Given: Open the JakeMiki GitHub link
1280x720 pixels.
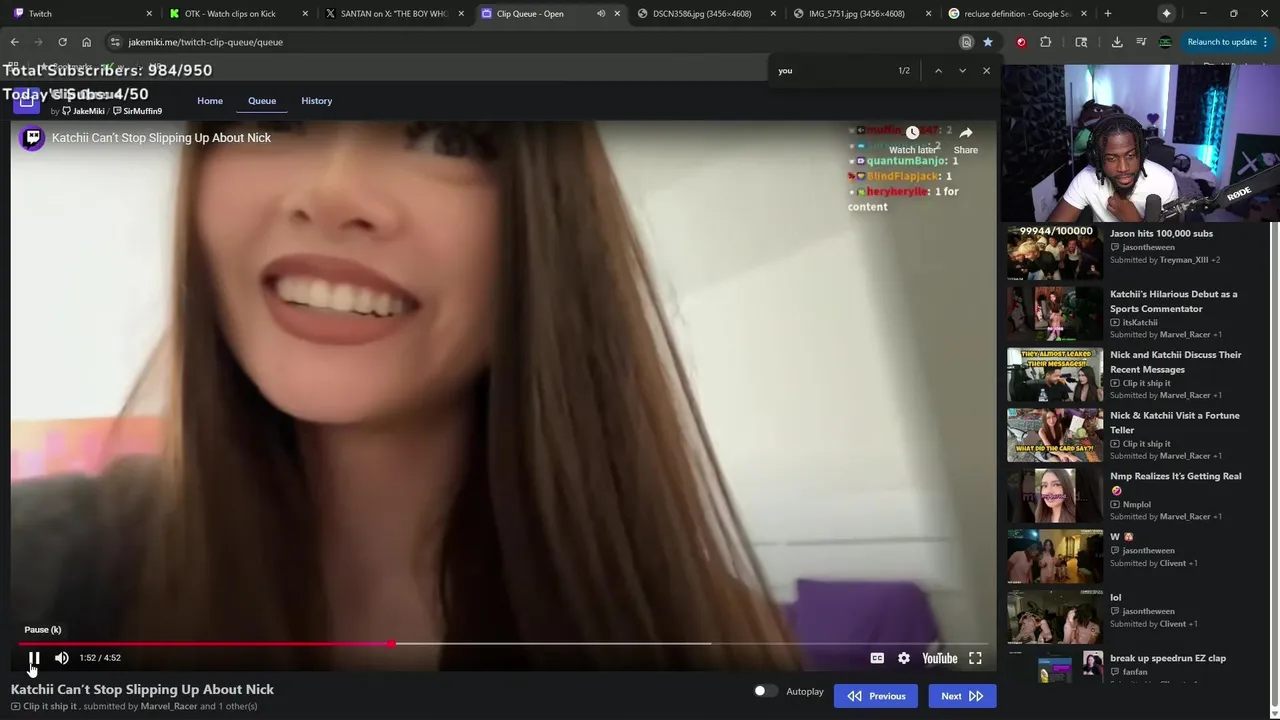Looking at the screenshot, I should click(x=83, y=111).
